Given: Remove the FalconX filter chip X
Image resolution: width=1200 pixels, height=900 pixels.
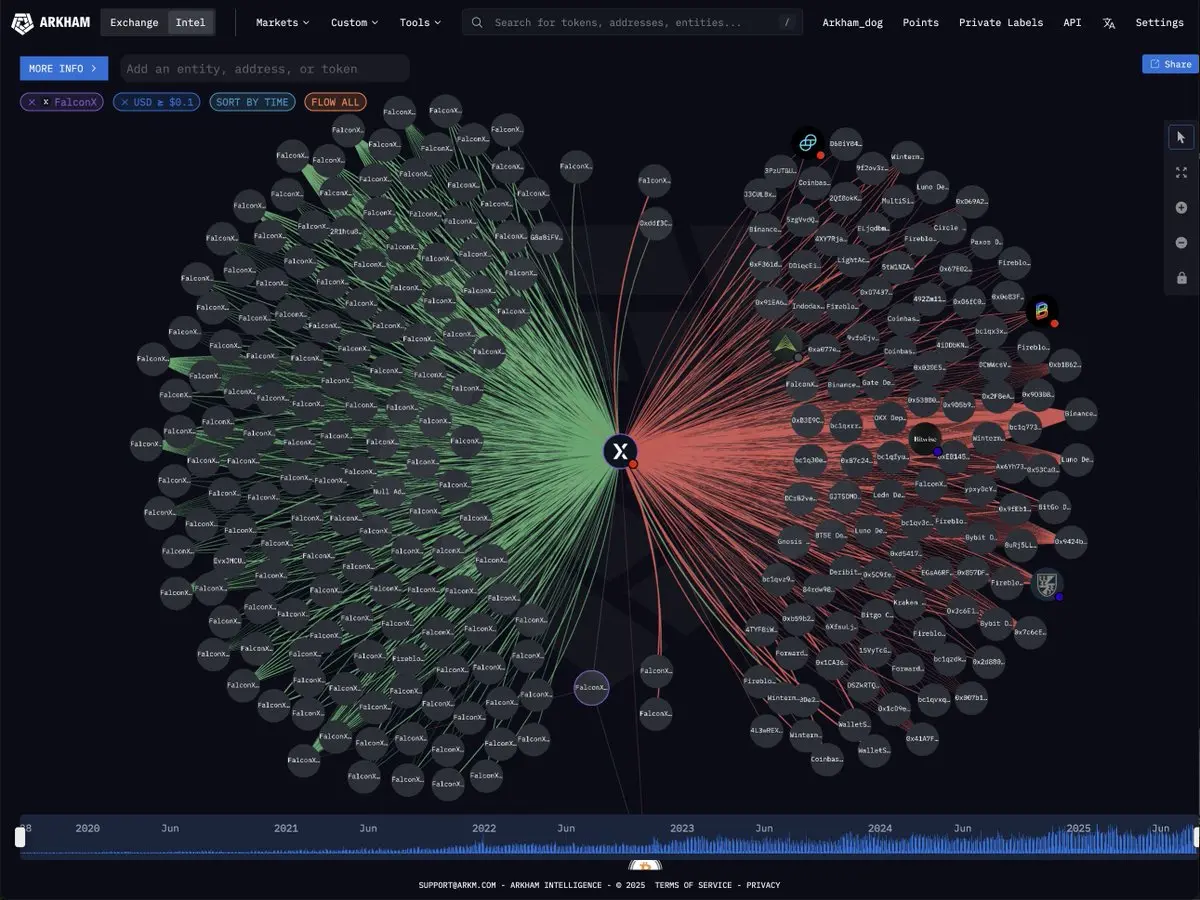Looking at the screenshot, I should pyautogui.click(x=32, y=102).
